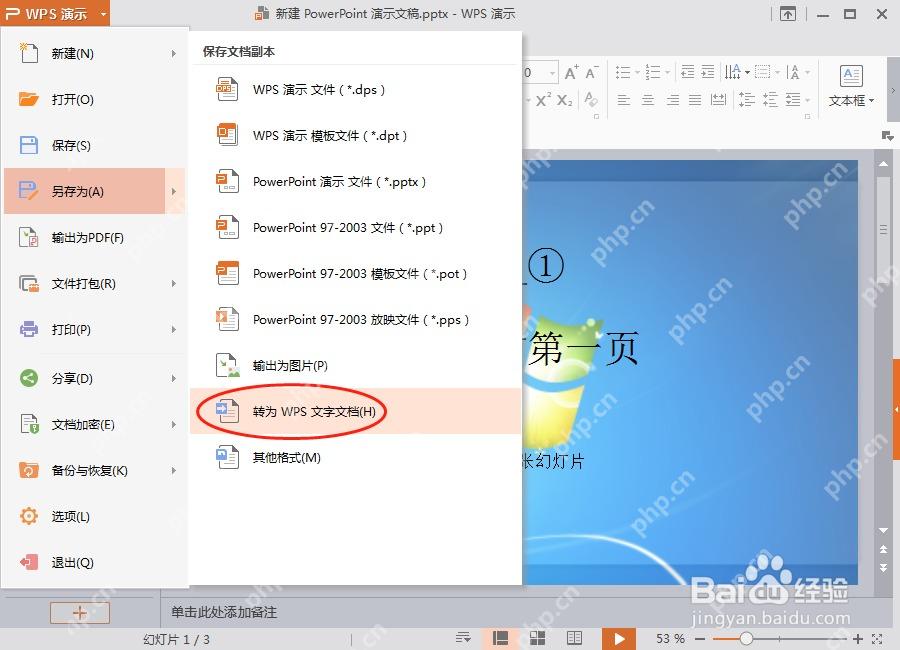Choose 转为 WPS 文字文档(H) option

click(x=356, y=411)
